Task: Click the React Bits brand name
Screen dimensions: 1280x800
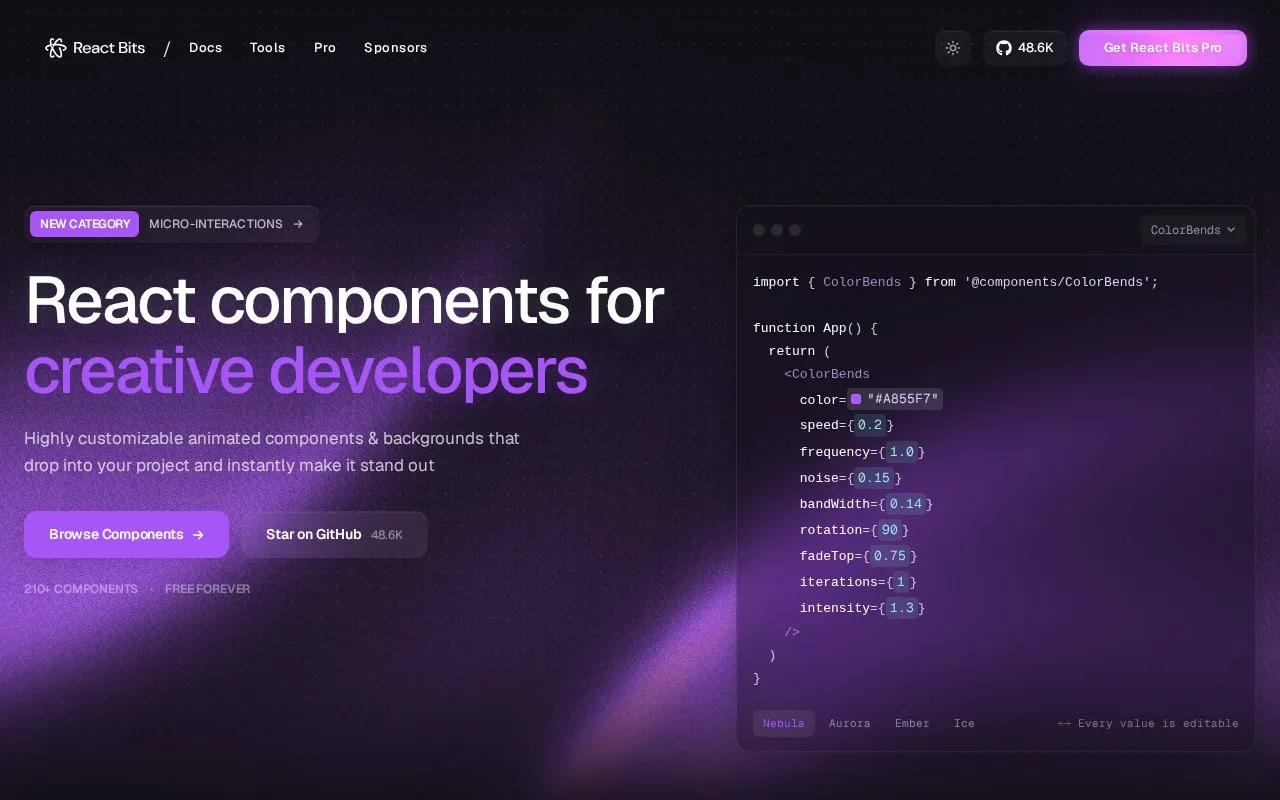Action: tap(109, 48)
